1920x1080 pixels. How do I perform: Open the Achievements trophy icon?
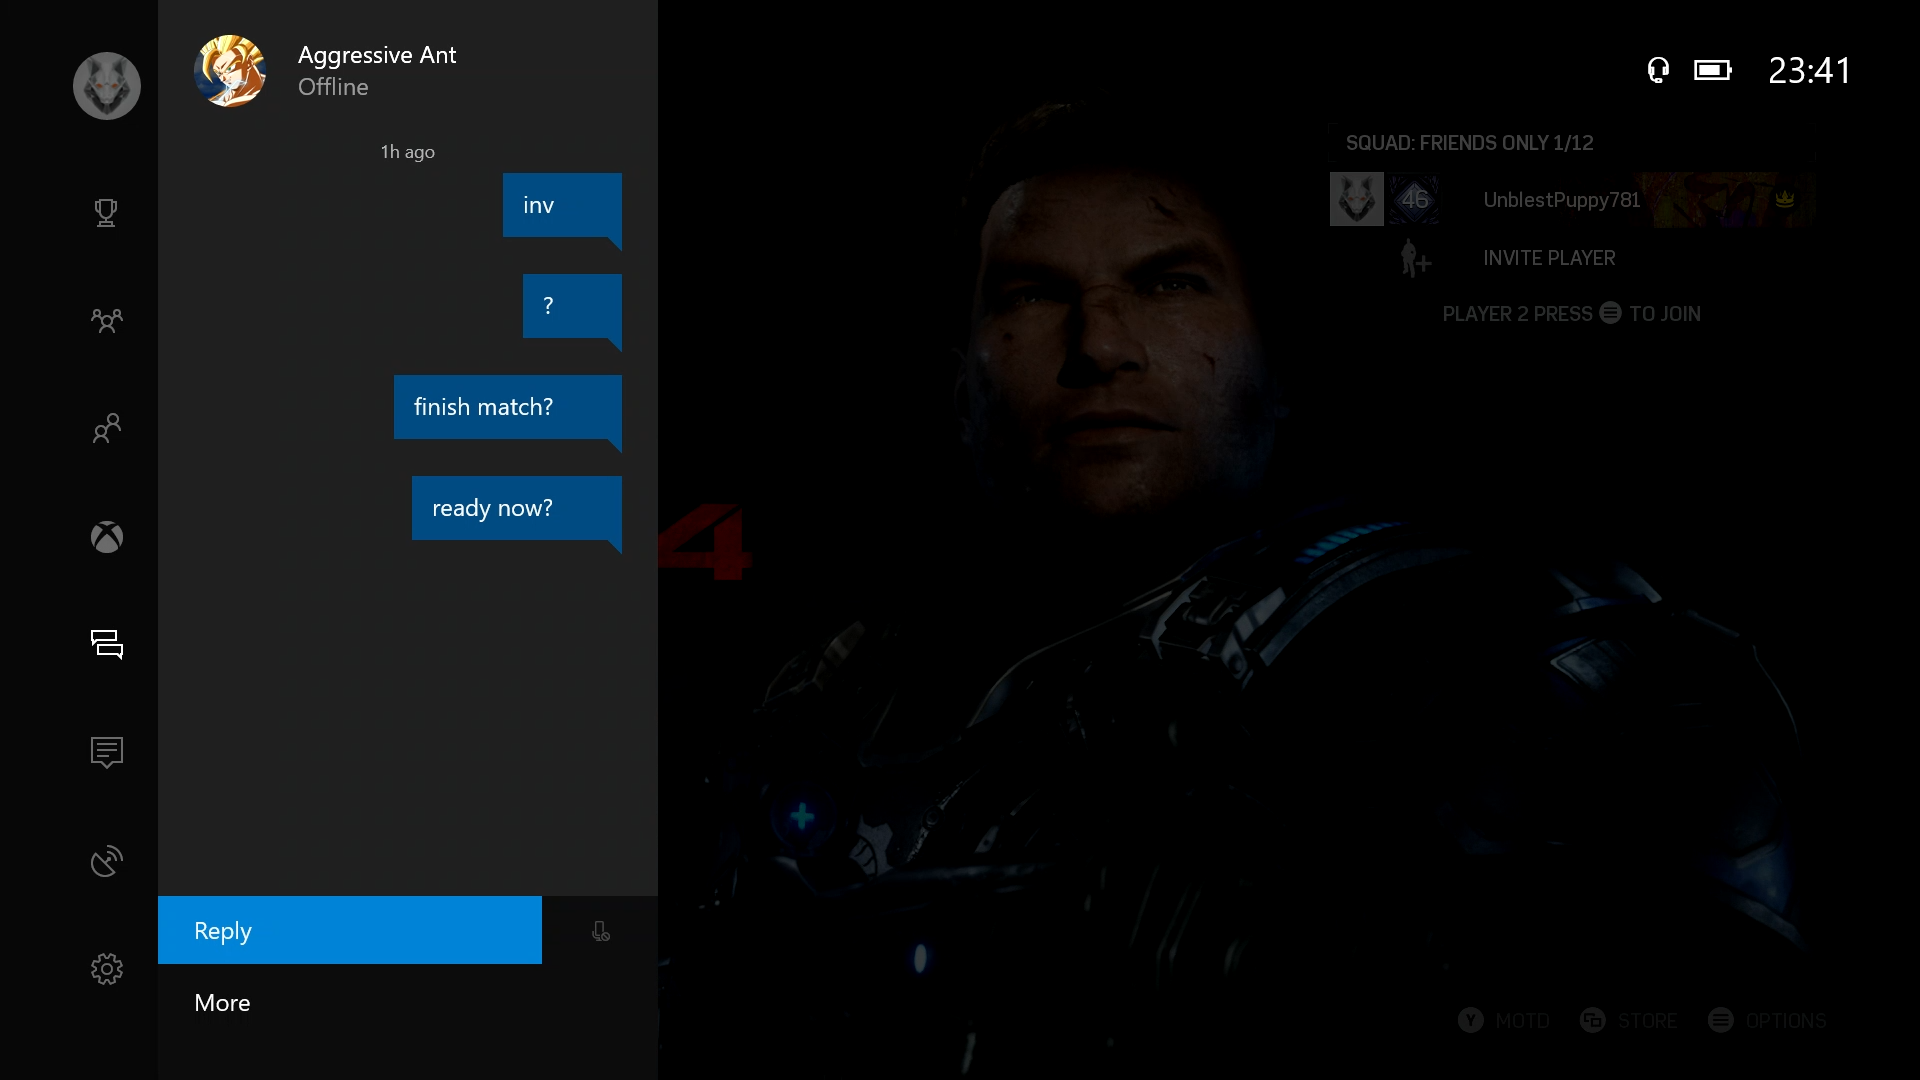106,212
